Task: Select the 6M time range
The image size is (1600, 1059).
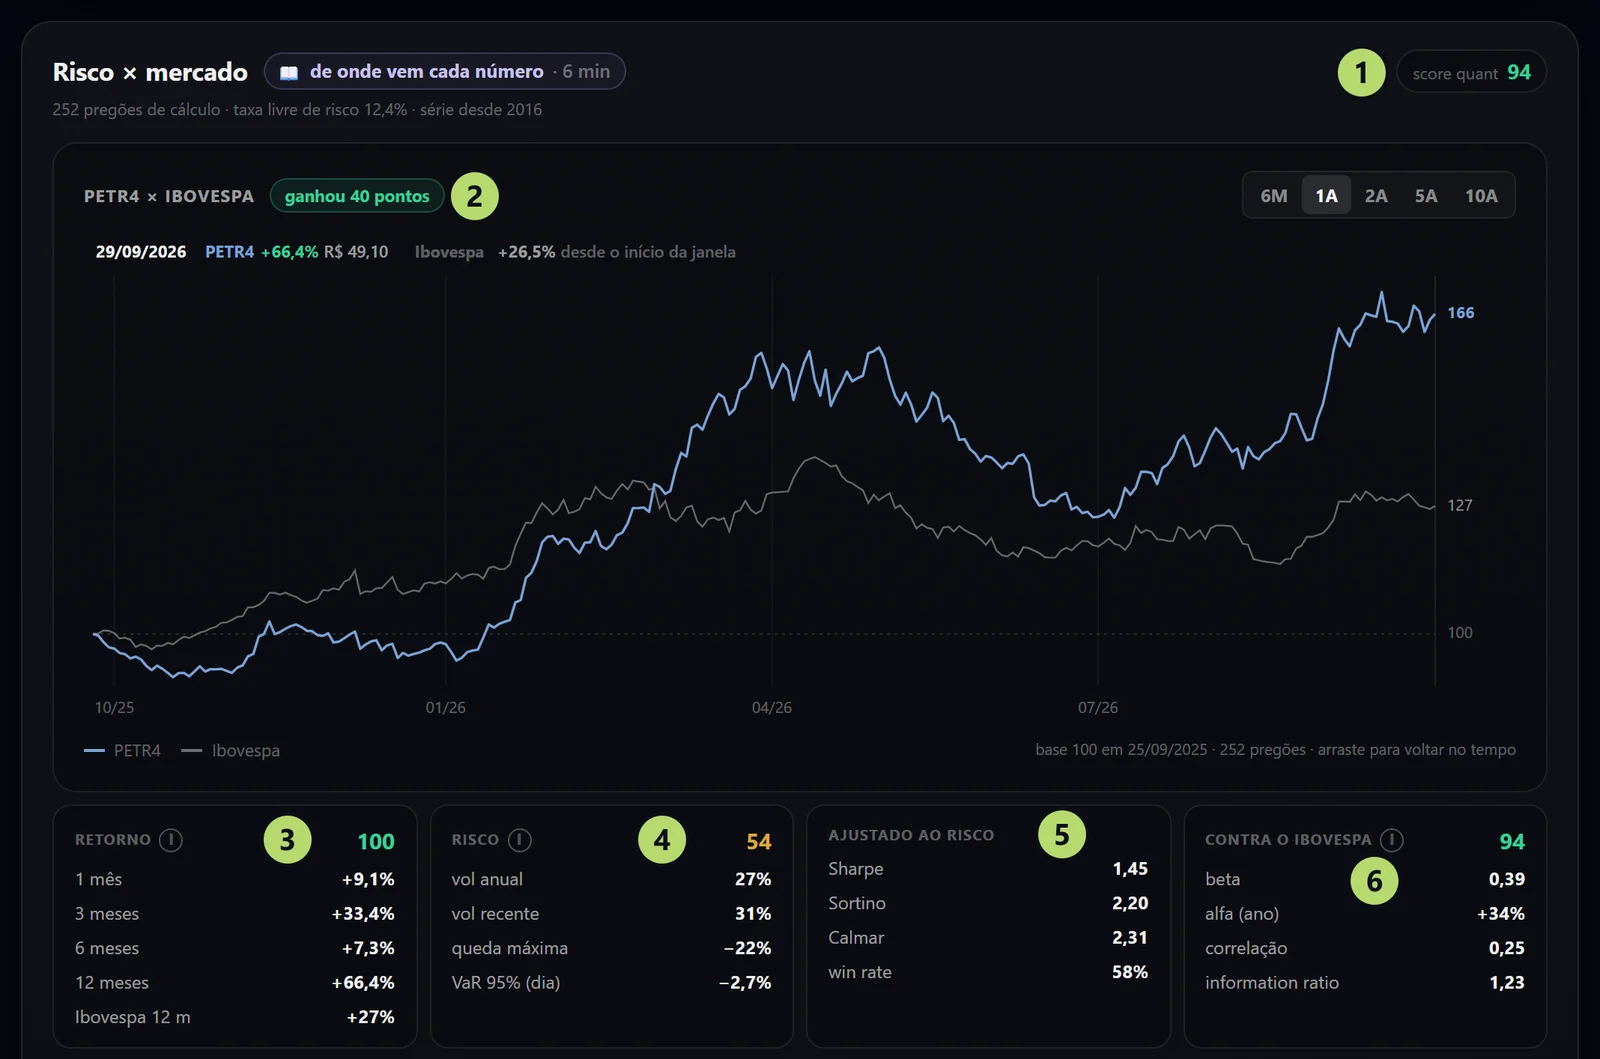Action: (x=1274, y=196)
